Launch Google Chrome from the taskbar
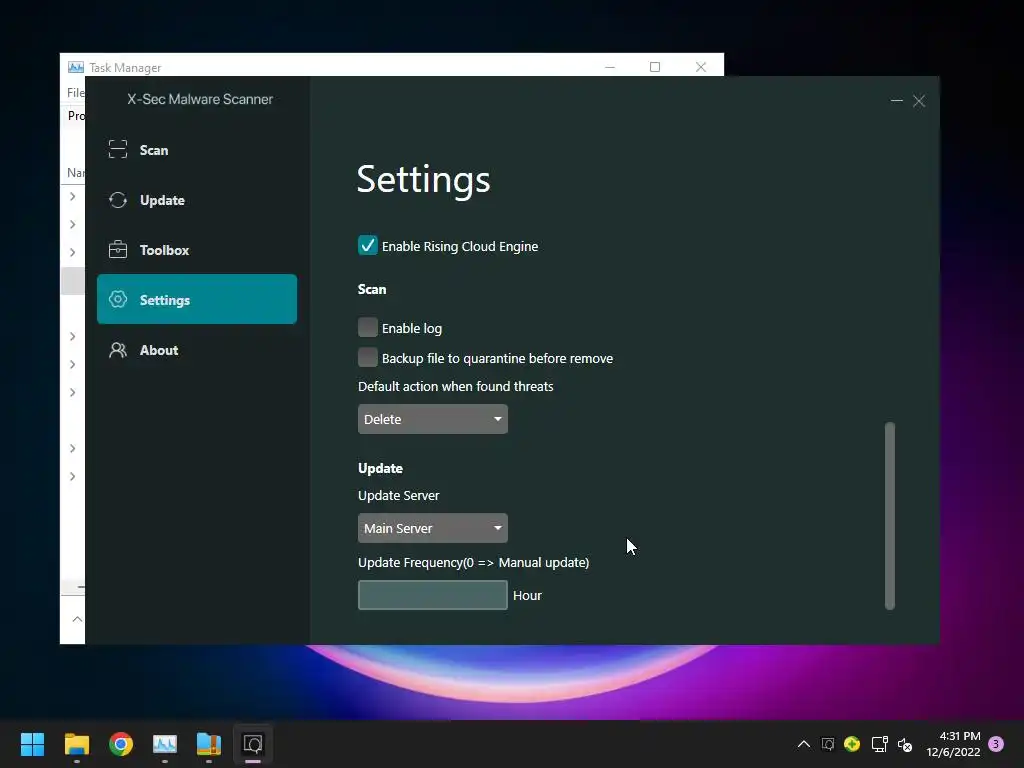This screenshot has width=1024, height=768. coord(121,744)
